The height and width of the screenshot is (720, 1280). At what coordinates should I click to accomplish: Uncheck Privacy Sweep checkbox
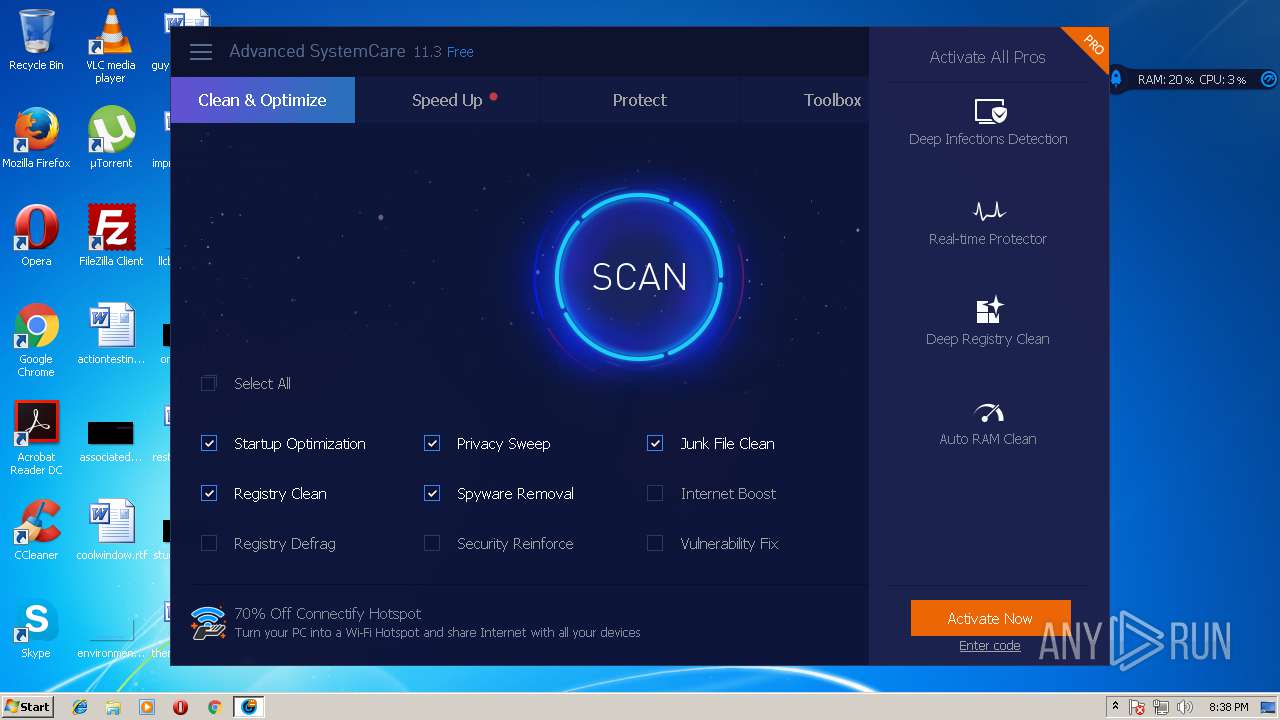(432, 444)
